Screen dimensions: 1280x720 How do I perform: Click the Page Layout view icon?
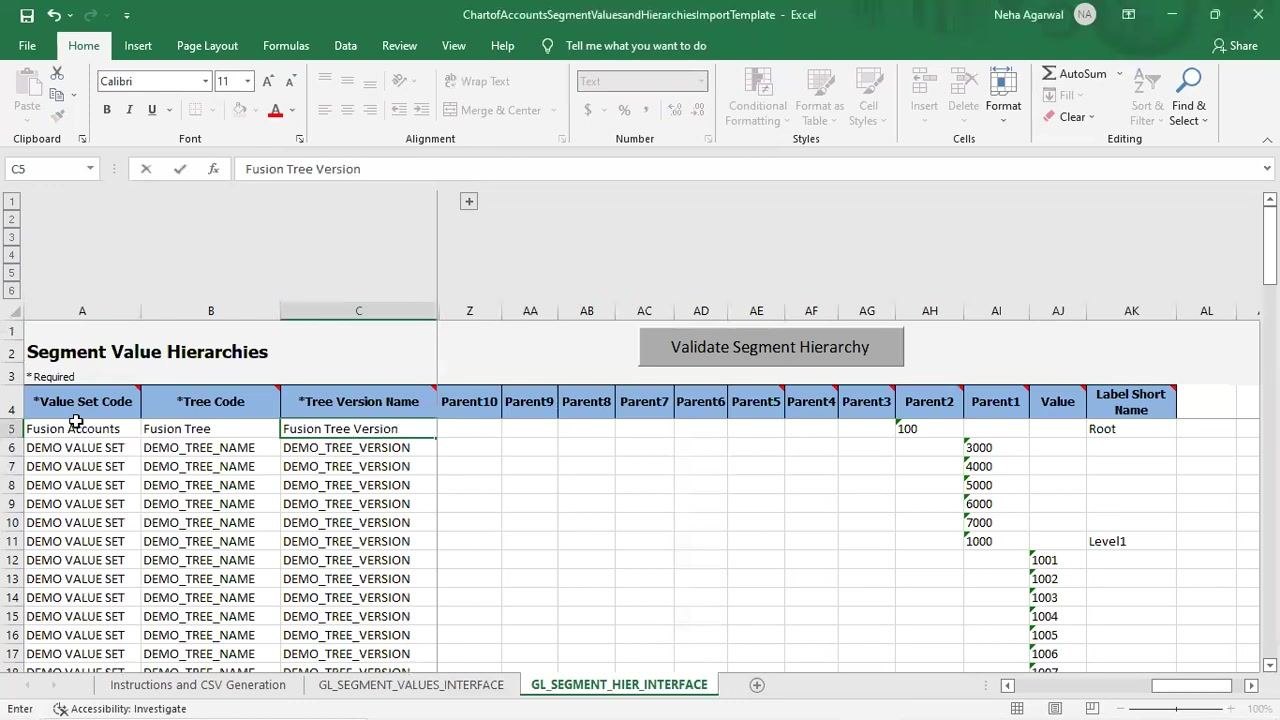(1055, 709)
